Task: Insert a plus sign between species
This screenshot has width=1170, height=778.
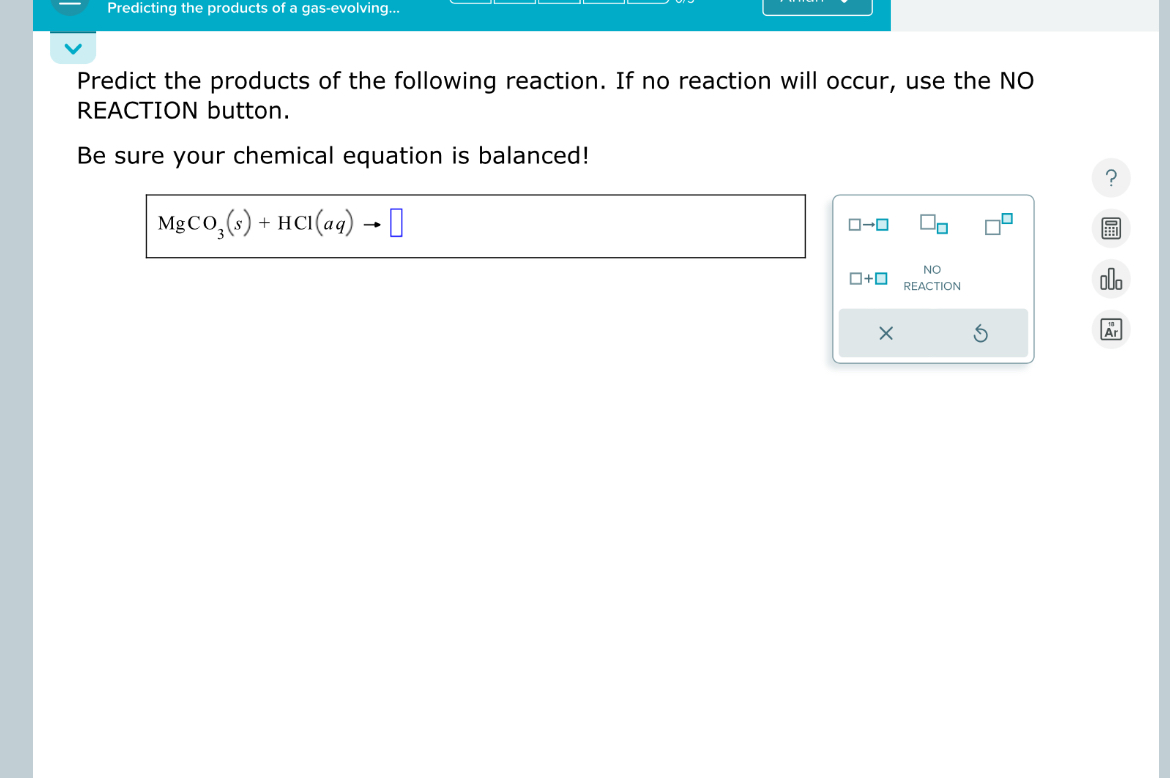Action: (x=867, y=279)
